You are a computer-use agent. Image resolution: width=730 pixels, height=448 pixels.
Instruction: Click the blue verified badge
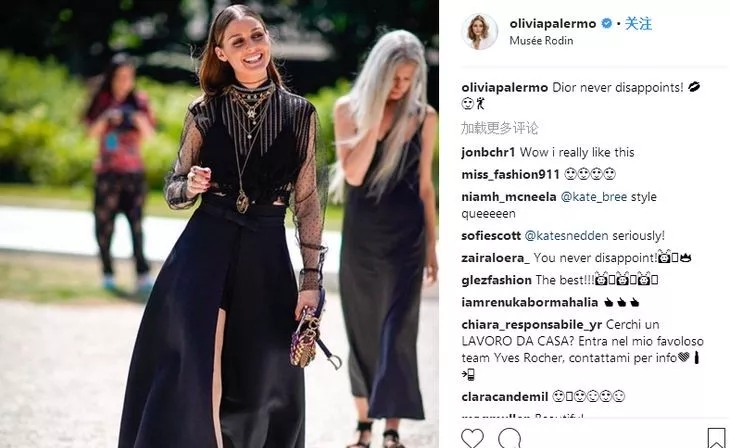click(607, 23)
